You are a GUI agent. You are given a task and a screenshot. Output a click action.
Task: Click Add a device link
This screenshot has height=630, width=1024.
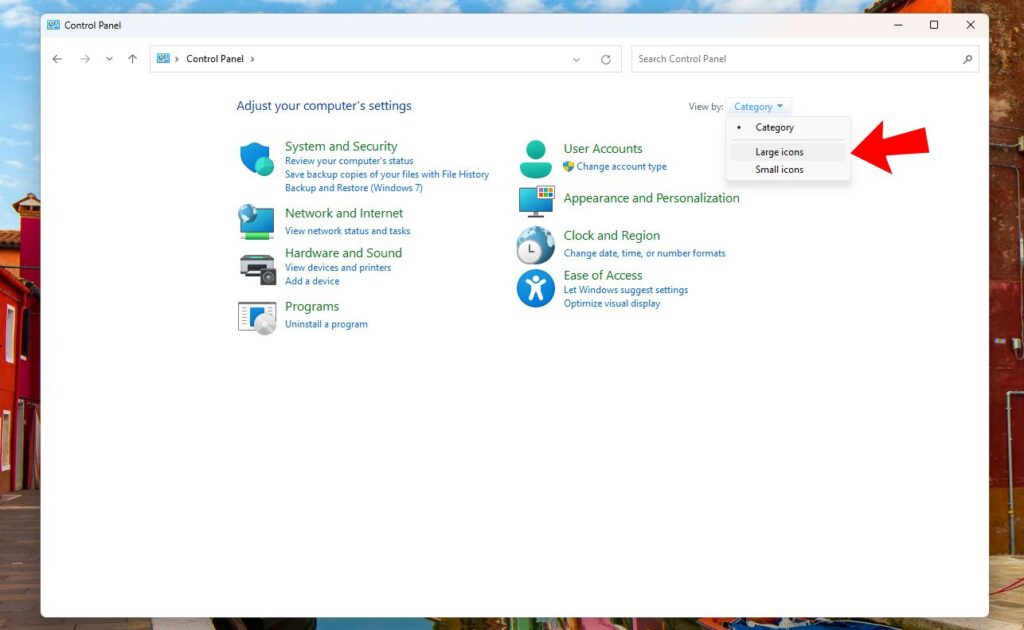click(x=312, y=281)
